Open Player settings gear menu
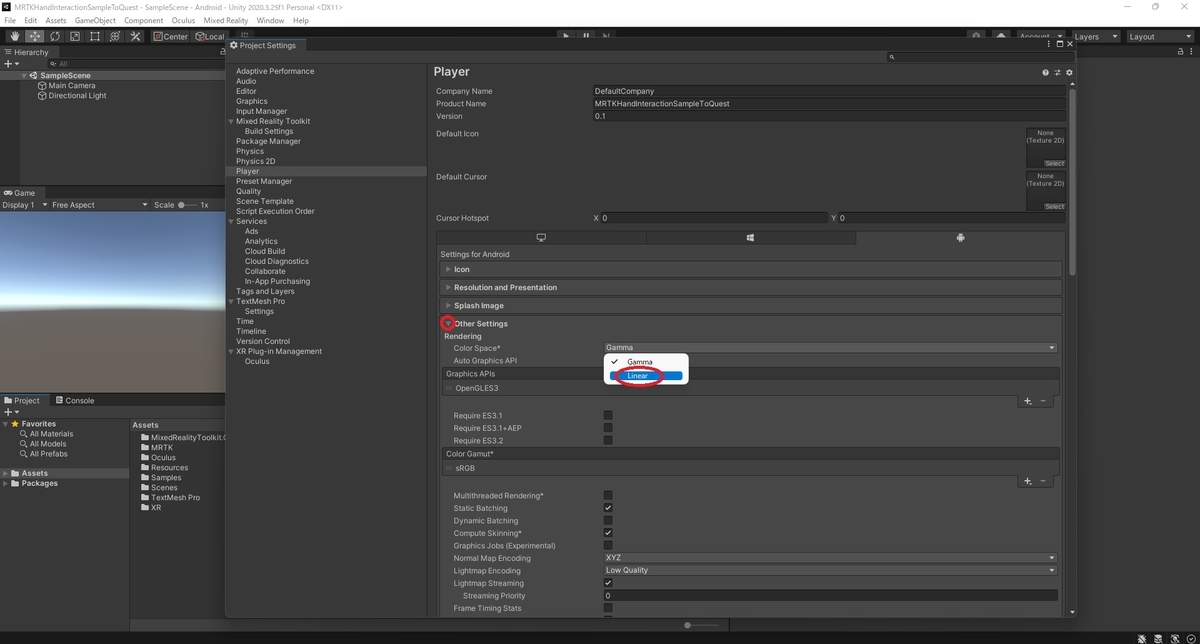Image resolution: width=1200 pixels, height=644 pixels. click(x=1069, y=72)
